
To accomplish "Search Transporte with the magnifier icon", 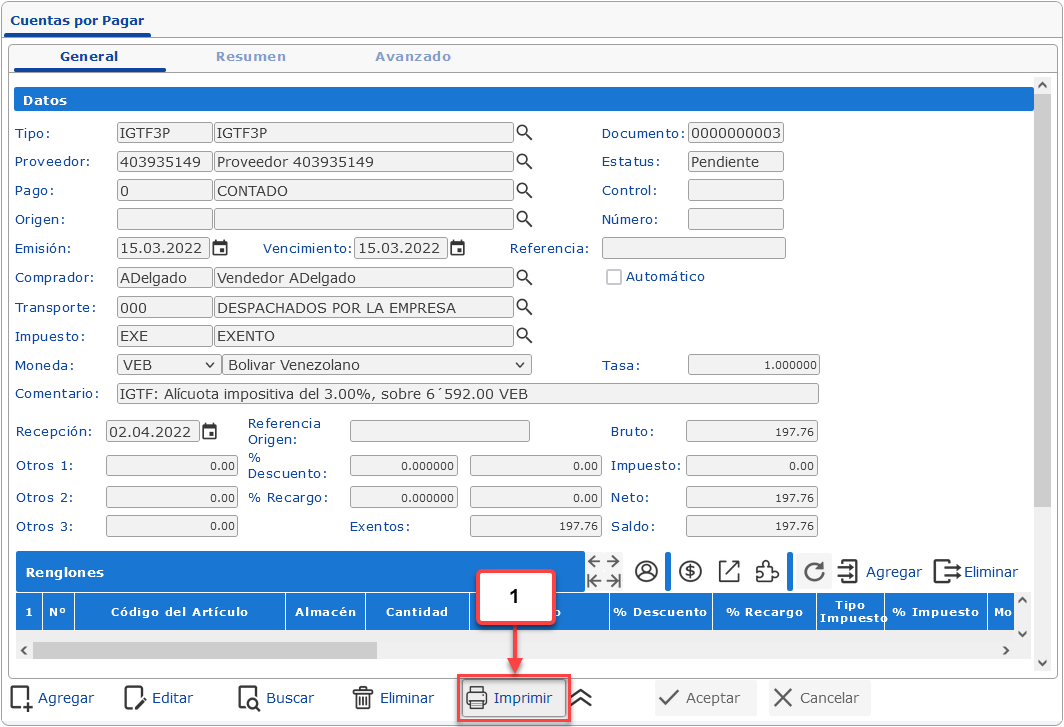I will point(524,307).
